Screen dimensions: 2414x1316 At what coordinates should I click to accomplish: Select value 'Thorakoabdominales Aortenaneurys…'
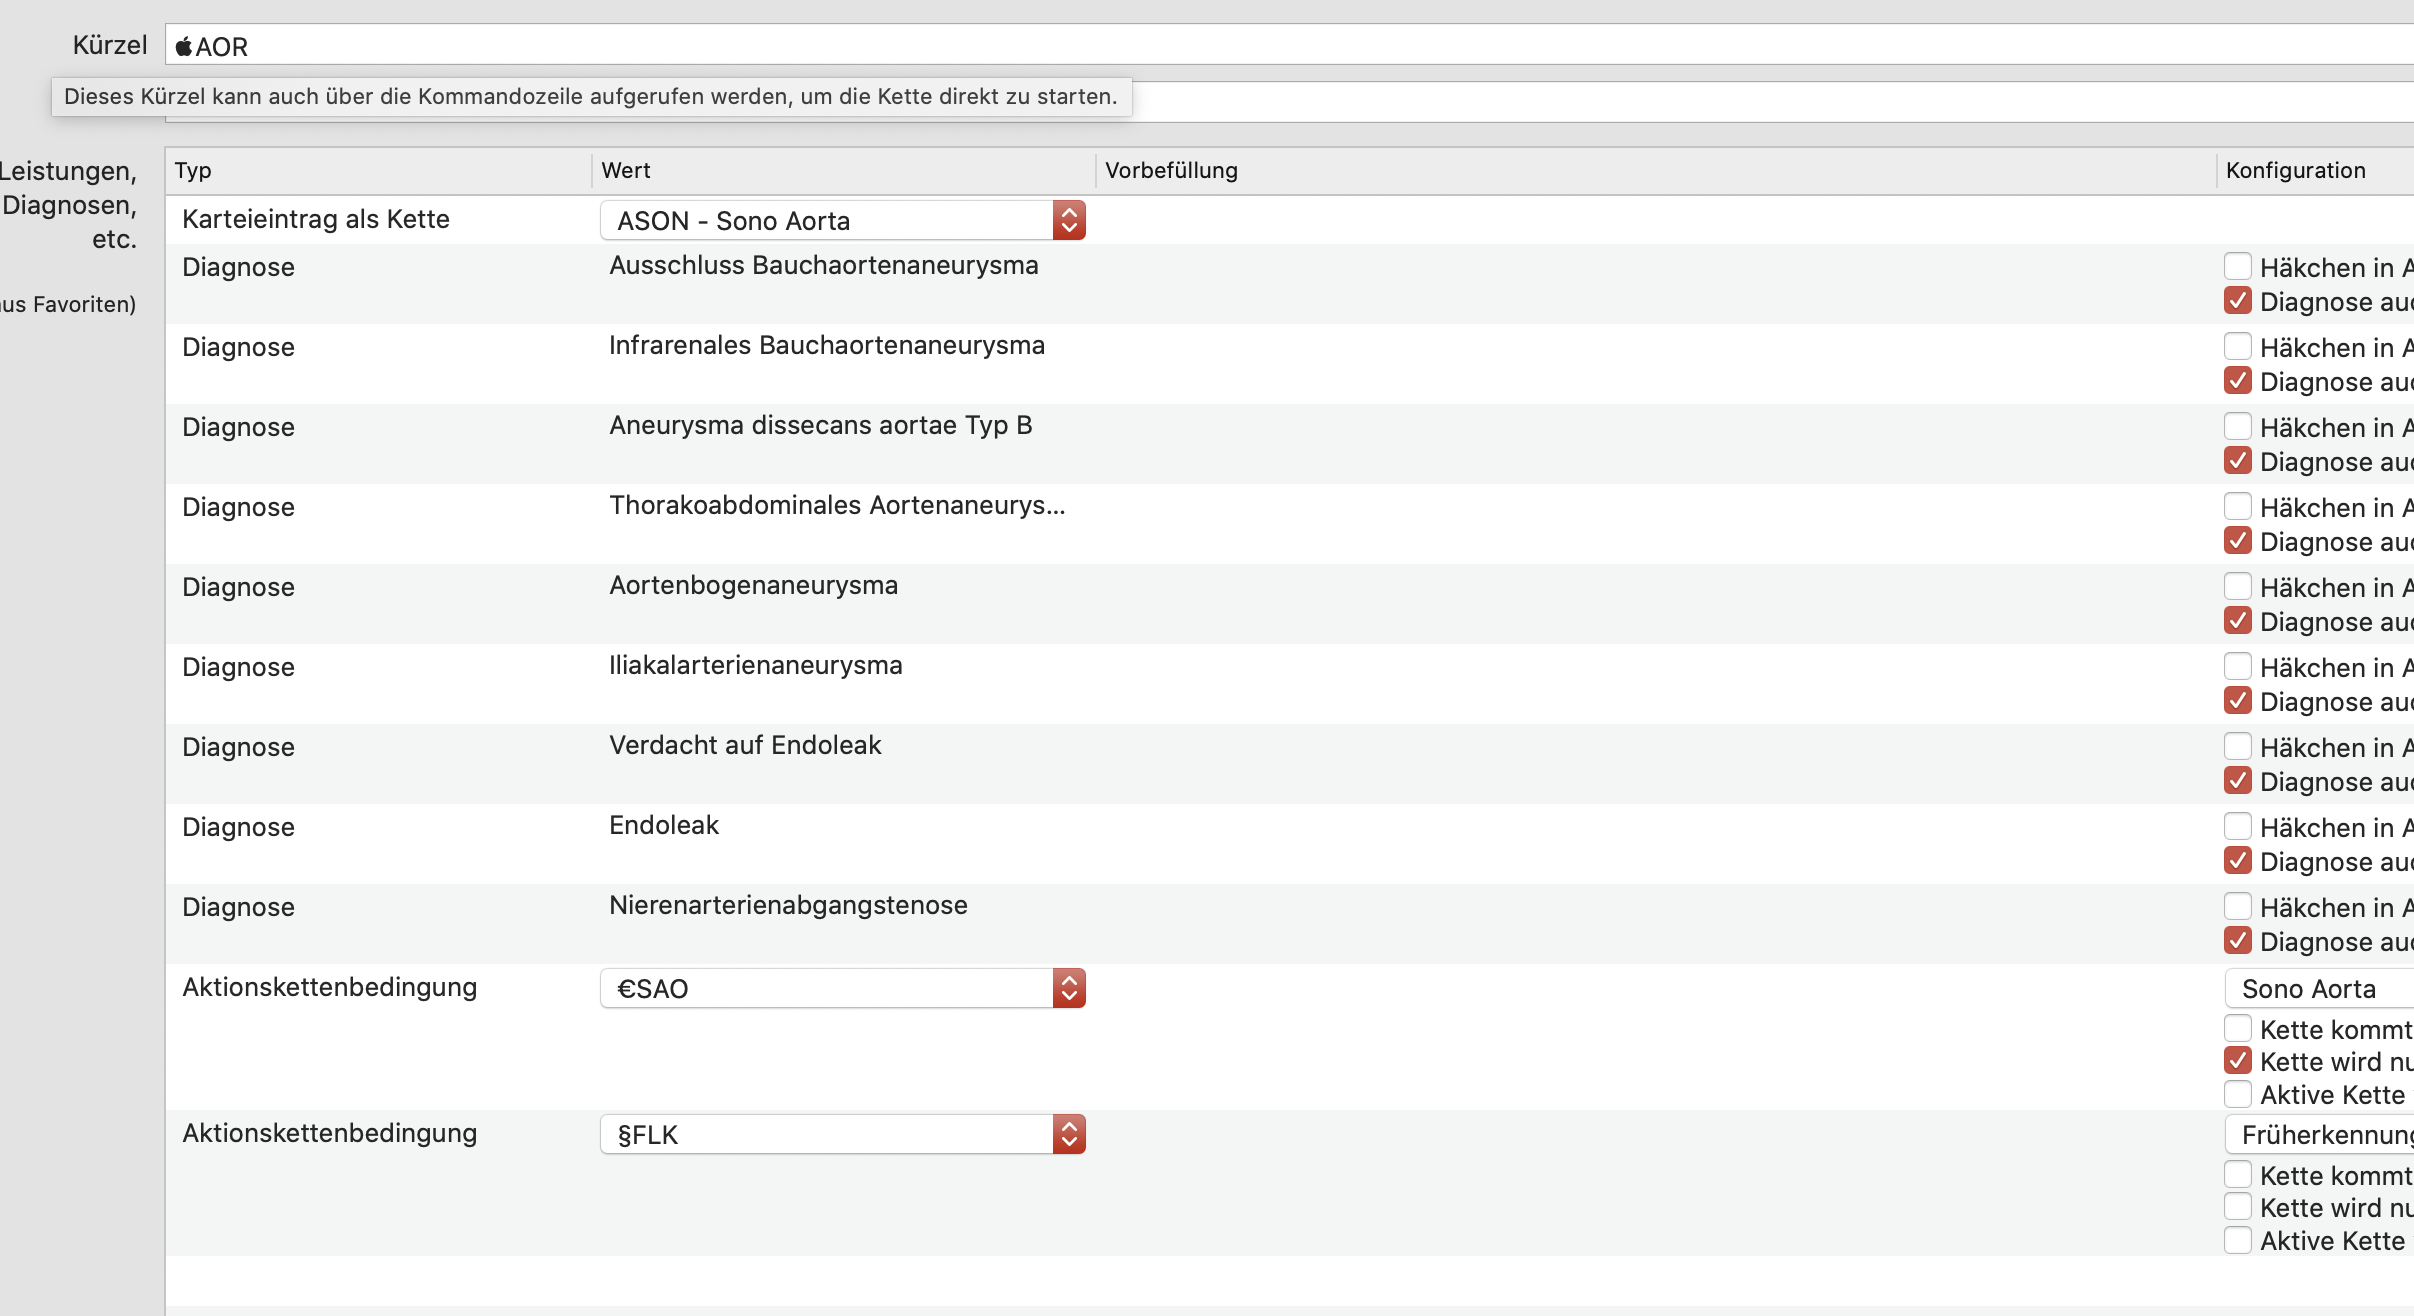pyautogui.click(x=838, y=505)
